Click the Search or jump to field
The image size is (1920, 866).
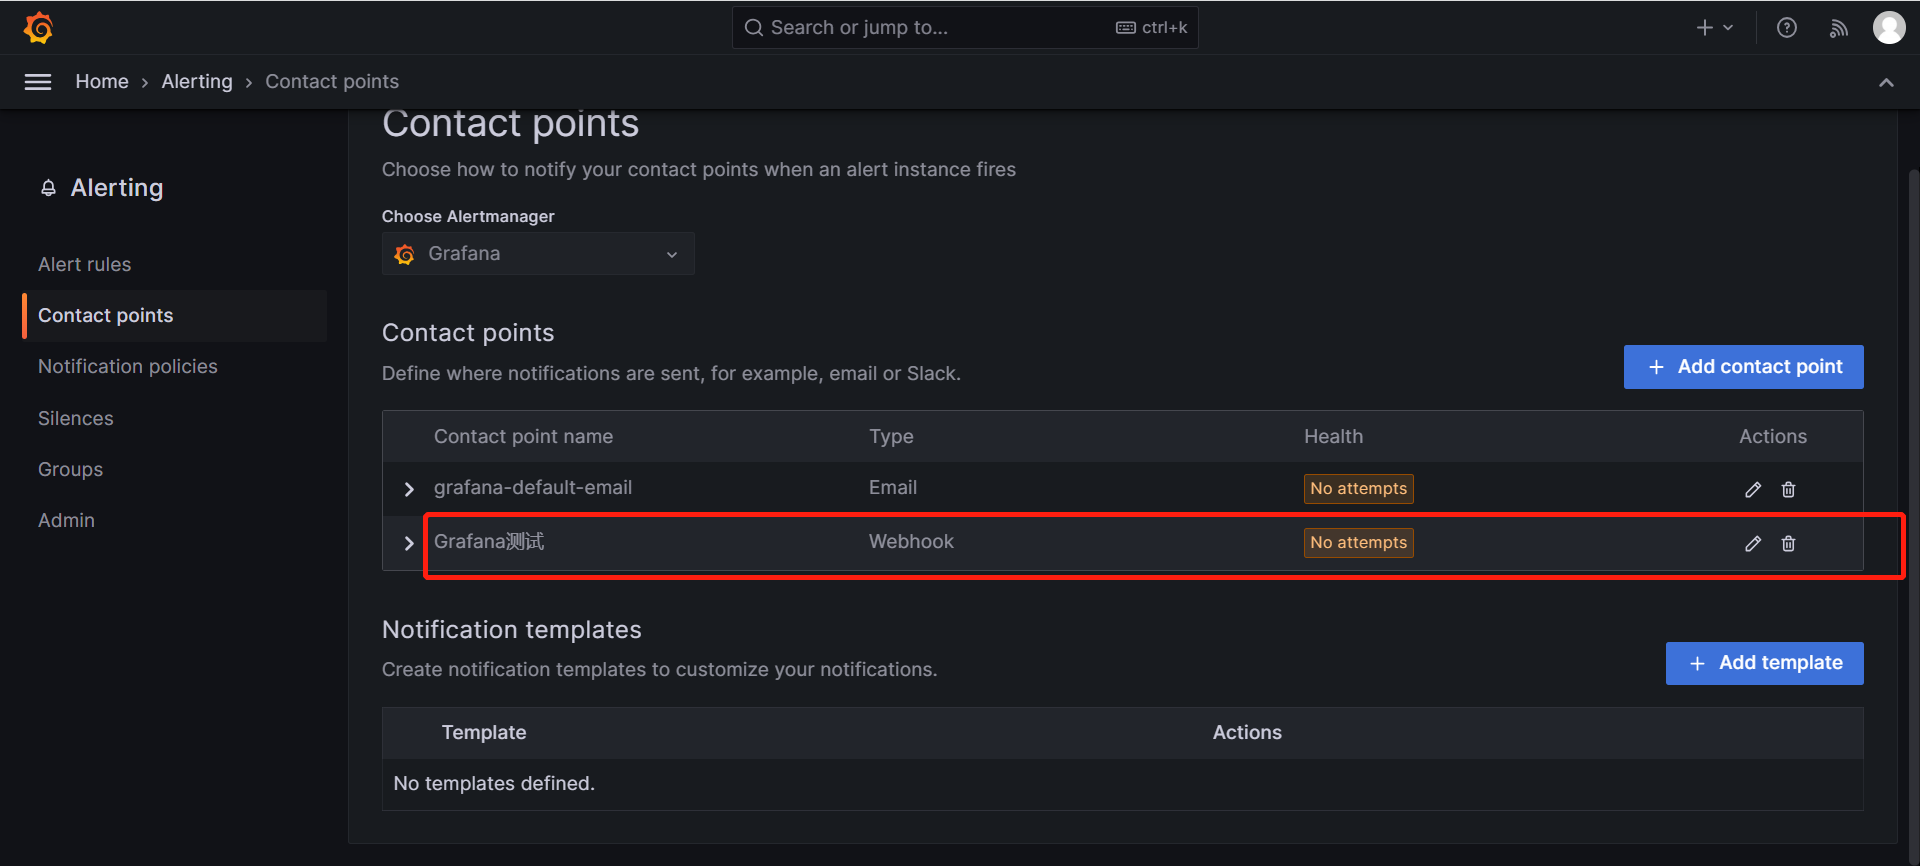click(x=930, y=28)
